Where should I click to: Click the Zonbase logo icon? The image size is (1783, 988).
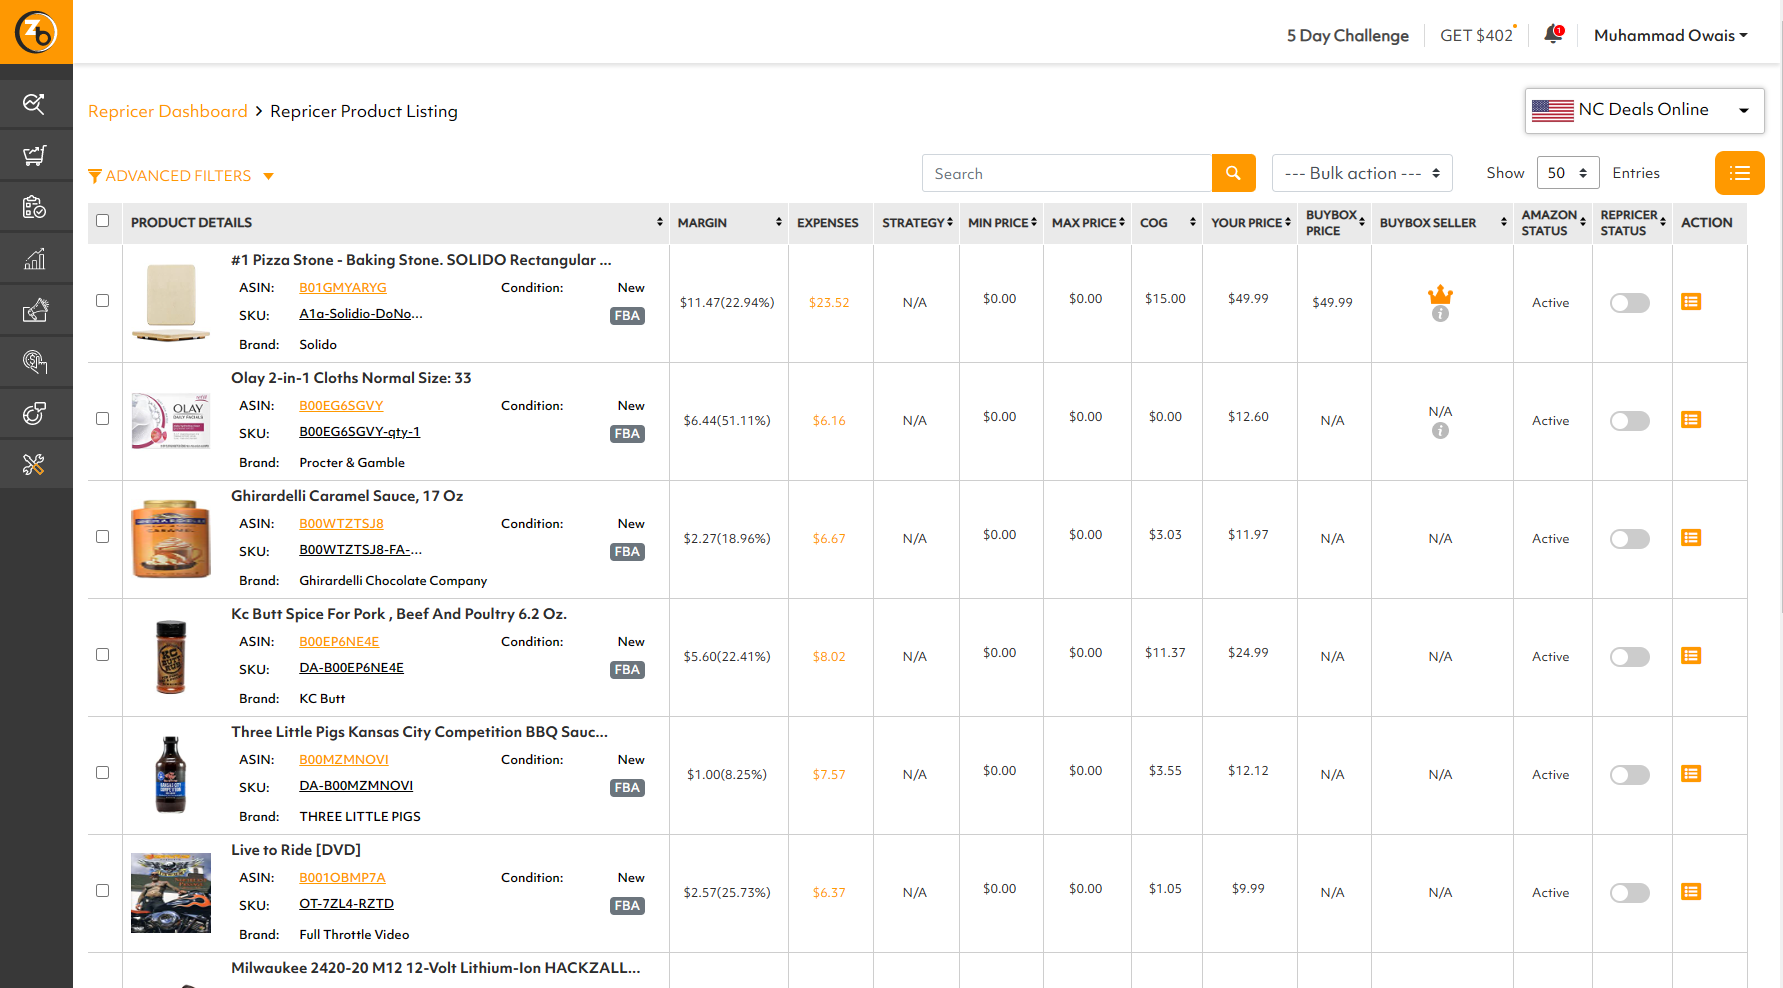[36, 32]
